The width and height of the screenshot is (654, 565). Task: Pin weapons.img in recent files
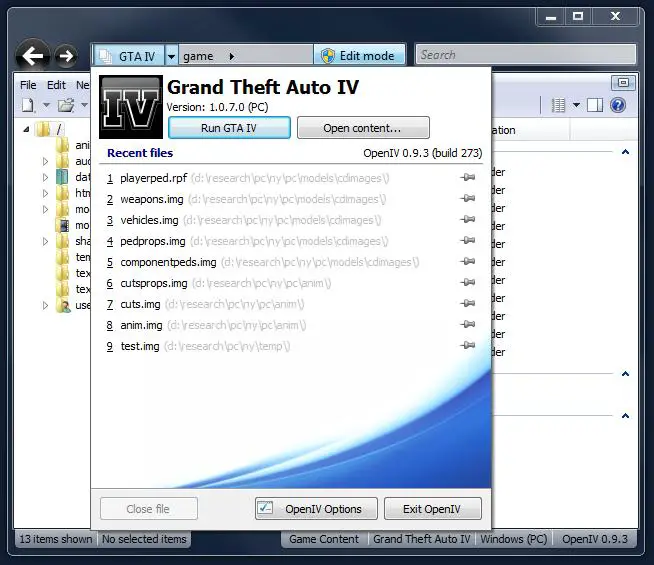468,198
